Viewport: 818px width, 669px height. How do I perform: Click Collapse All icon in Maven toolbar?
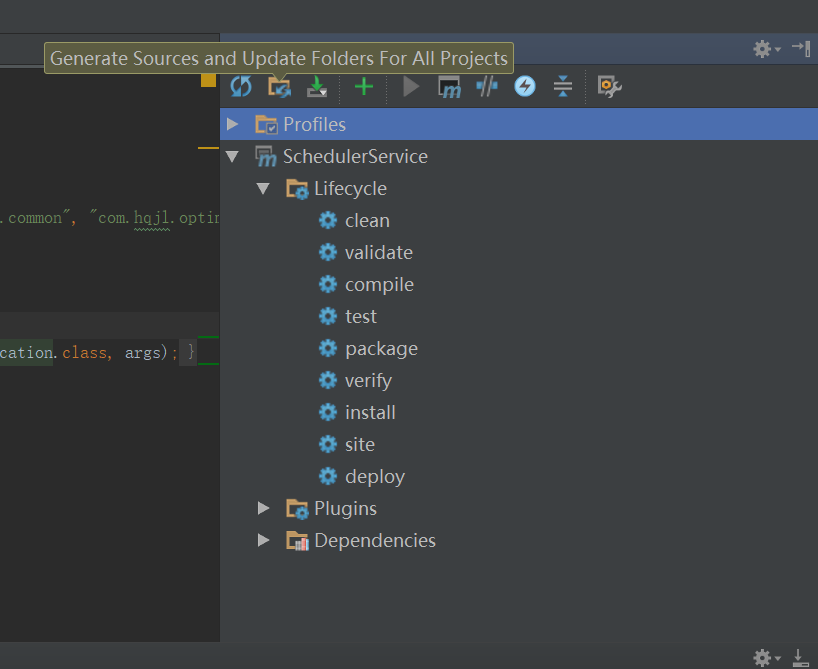pos(563,86)
